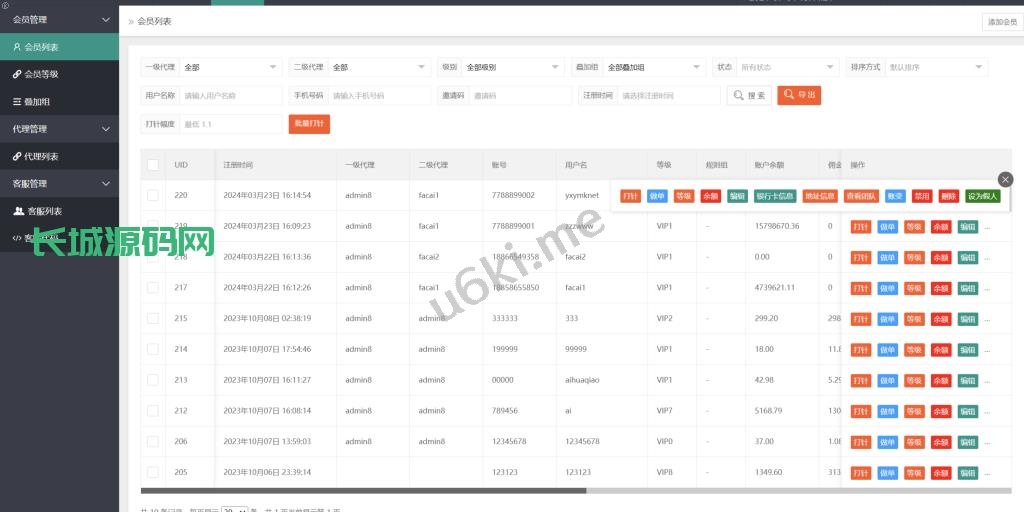Click the people icon beside 客服列表
Viewport: 1024px width, 512px height.
[x=18, y=211]
